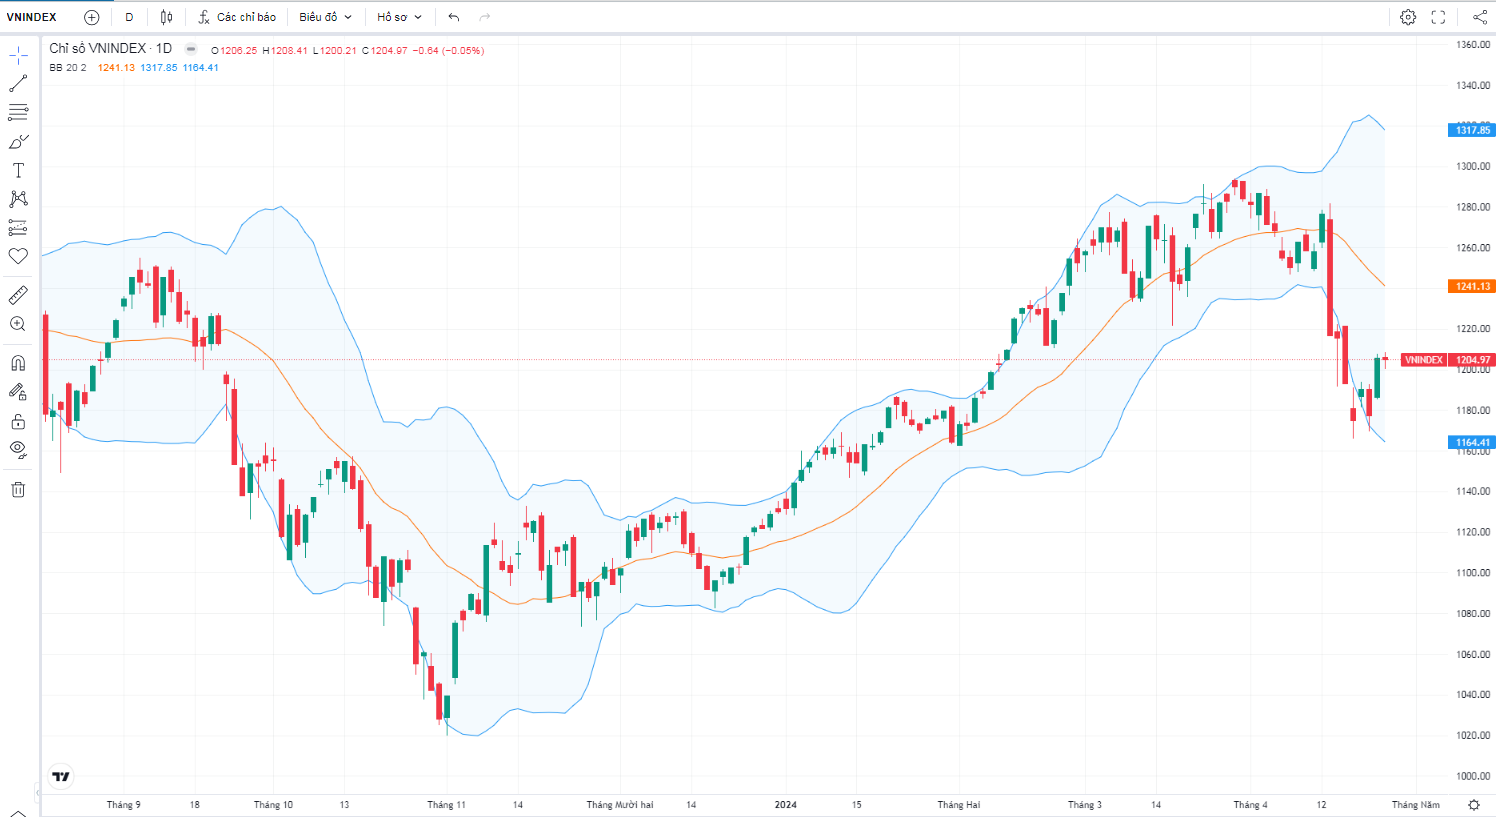Click the 1164.41 lower band legend value

201,68
